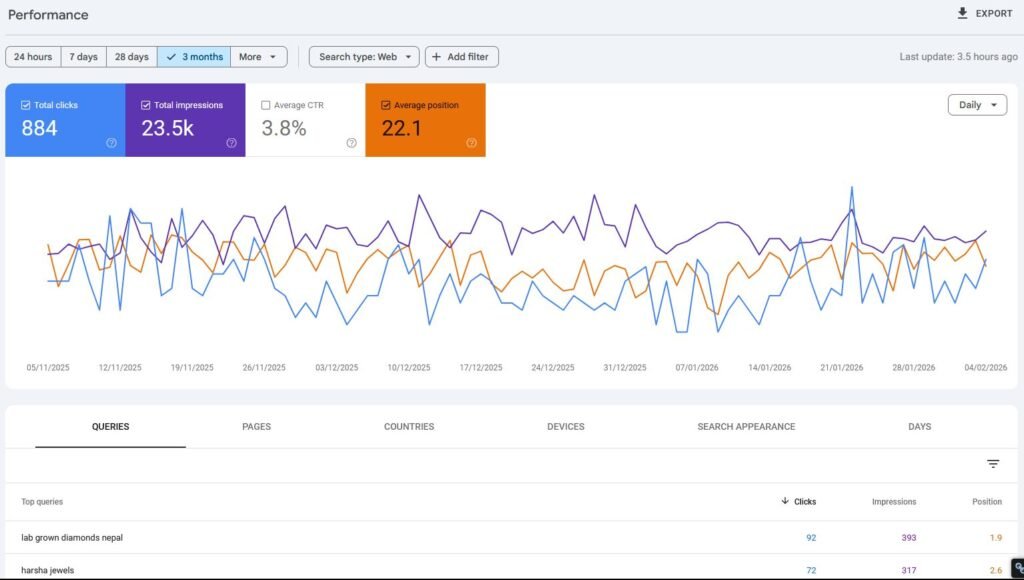The width and height of the screenshot is (1024, 580).
Task: Open the Search type: Web dropdown
Action: (364, 57)
